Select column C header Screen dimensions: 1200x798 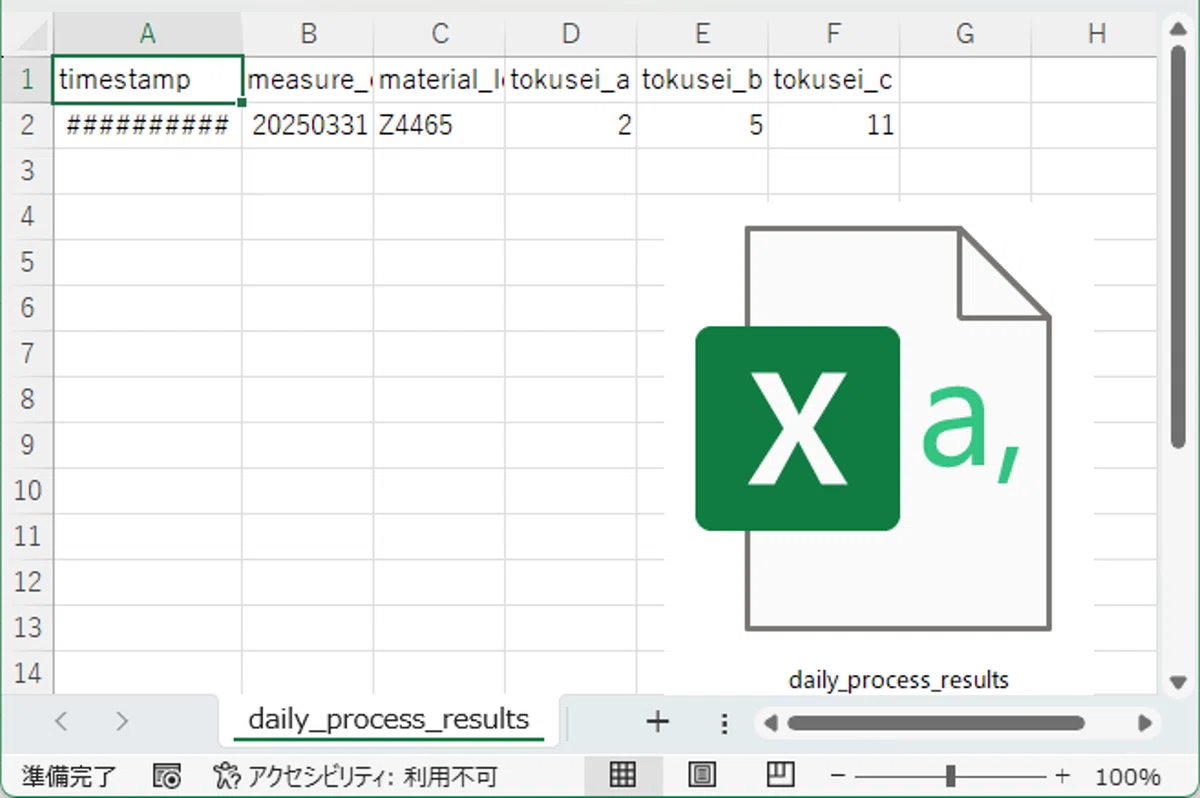click(x=440, y=34)
